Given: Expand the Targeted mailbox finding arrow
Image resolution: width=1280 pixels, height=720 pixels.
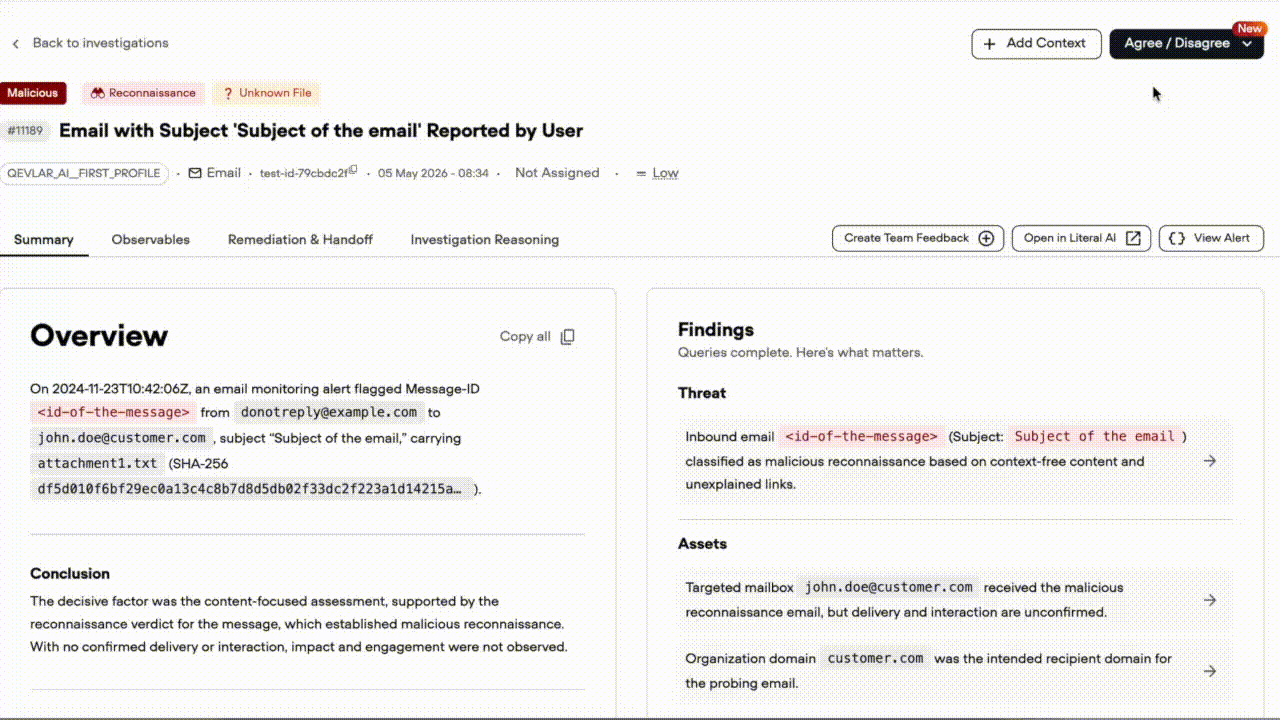Looking at the screenshot, I should tap(1210, 600).
